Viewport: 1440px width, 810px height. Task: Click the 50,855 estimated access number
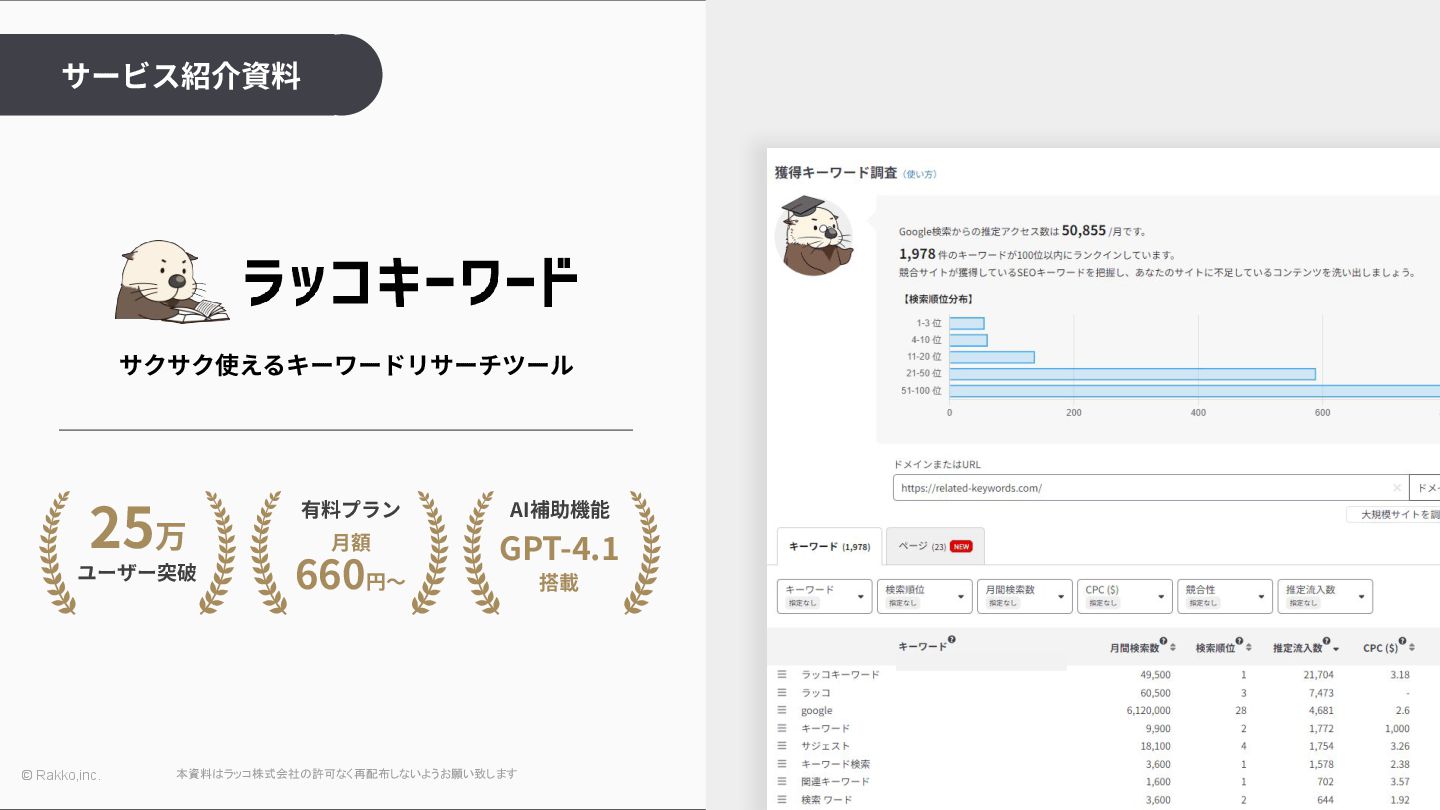click(1084, 230)
